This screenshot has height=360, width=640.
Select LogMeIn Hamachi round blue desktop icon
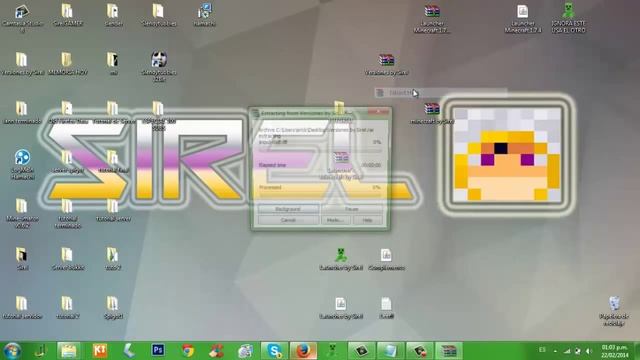coord(22,164)
